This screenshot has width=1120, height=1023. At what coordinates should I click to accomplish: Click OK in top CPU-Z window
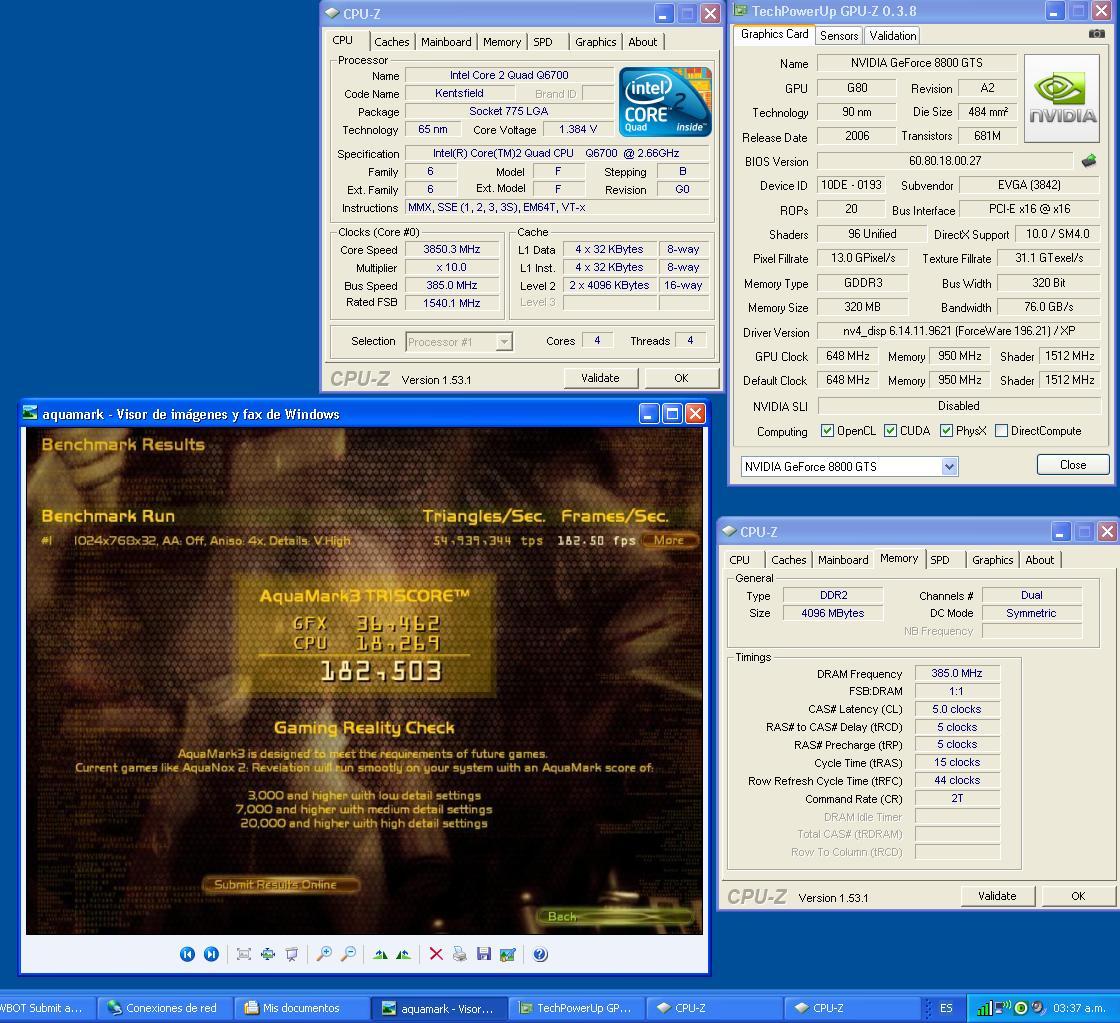pyautogui.click(x=681, y=378)
